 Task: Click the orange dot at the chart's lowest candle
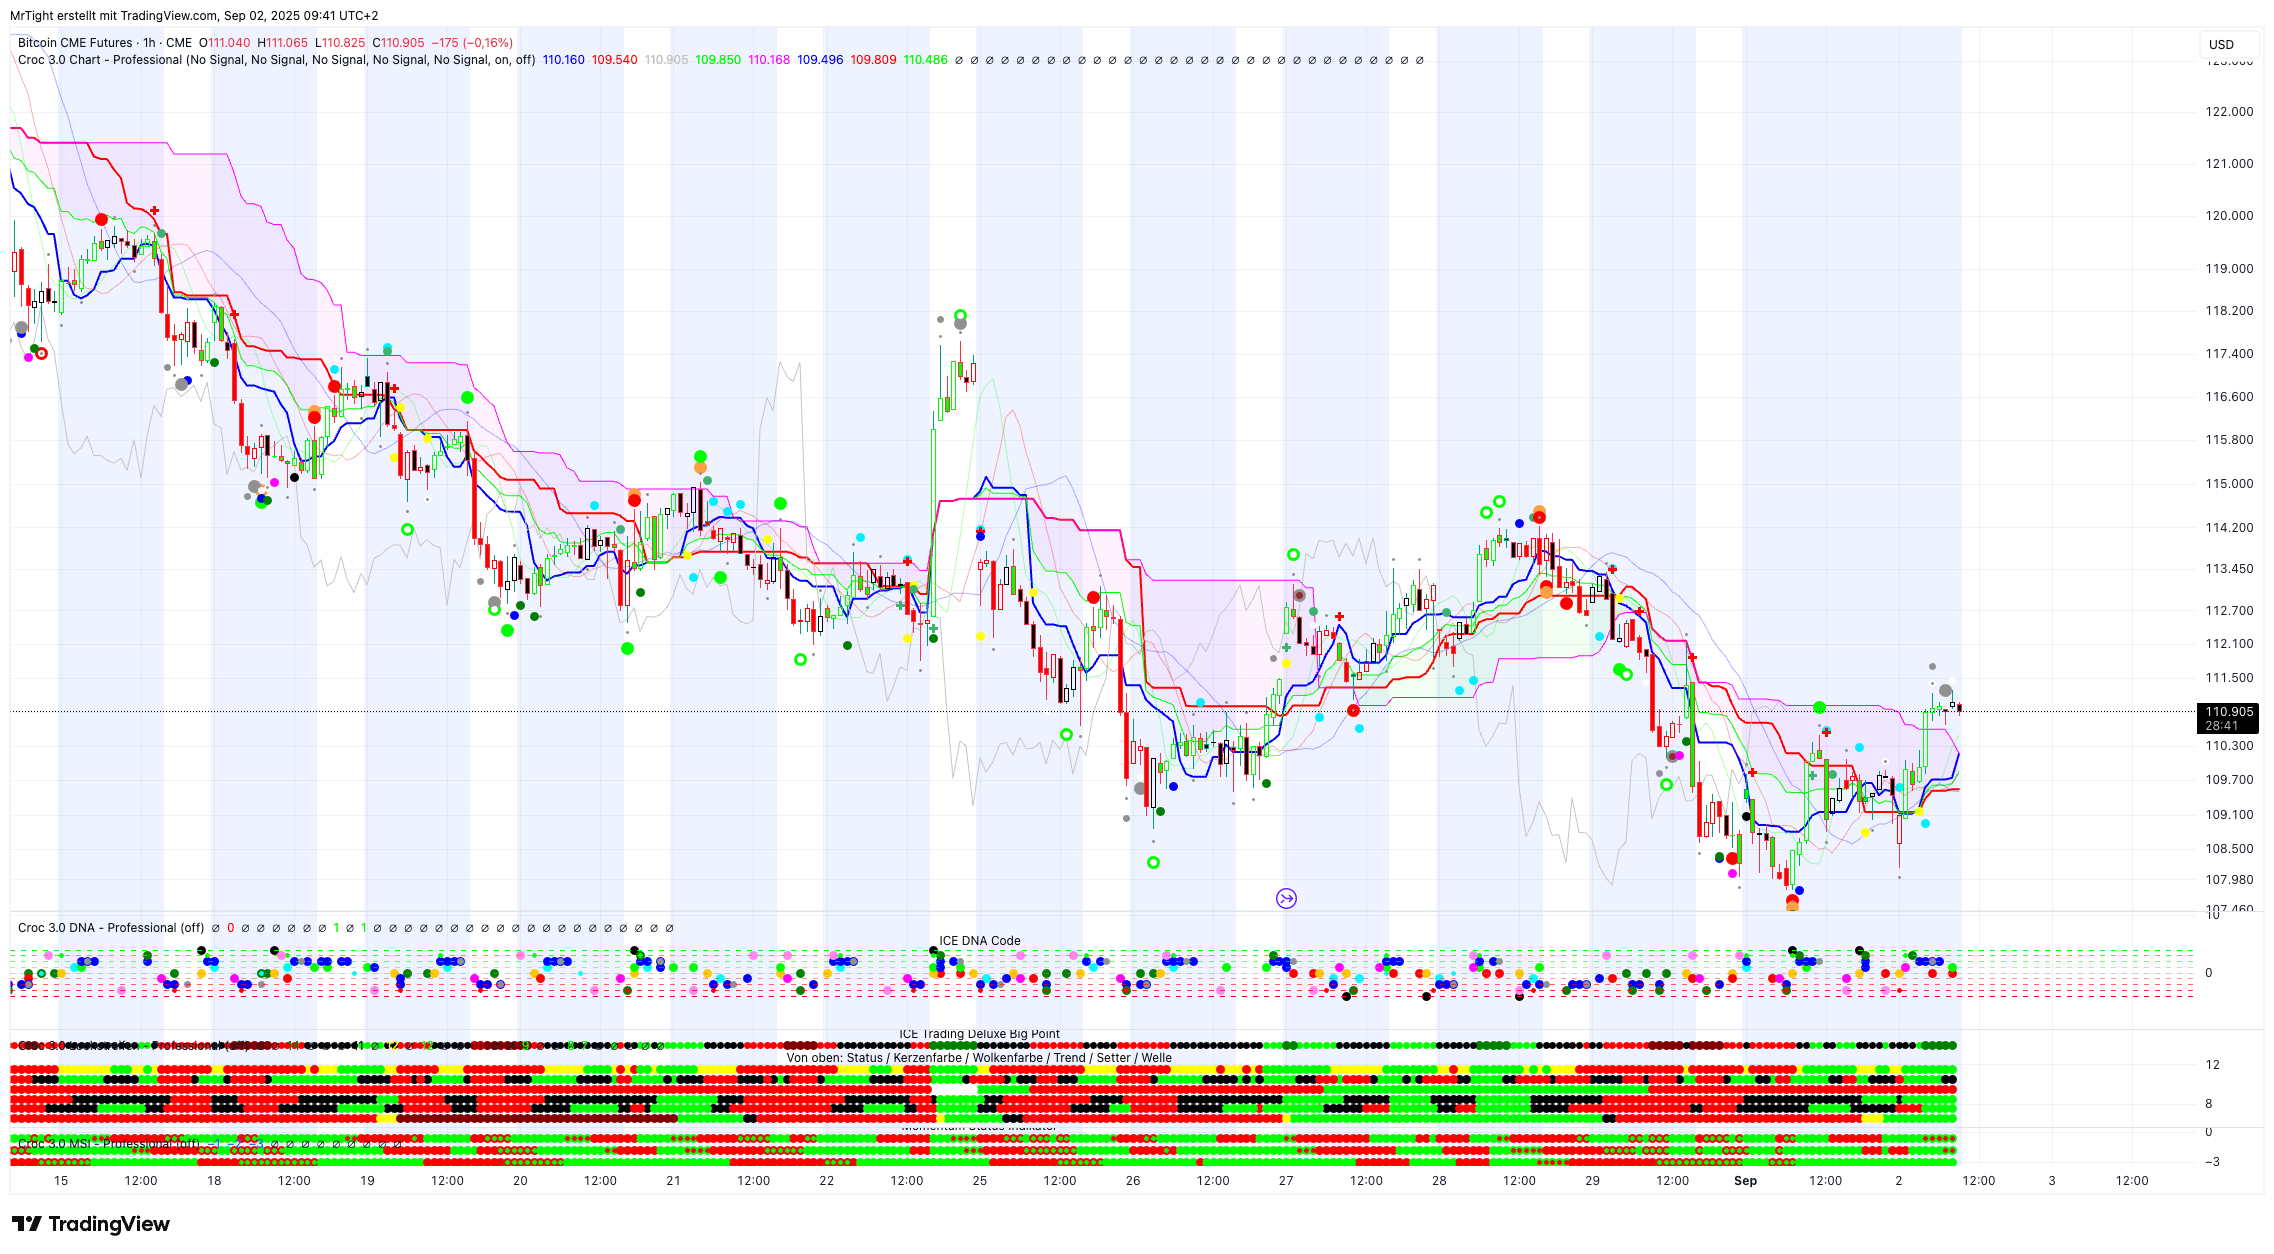(x=1792, y=905)
